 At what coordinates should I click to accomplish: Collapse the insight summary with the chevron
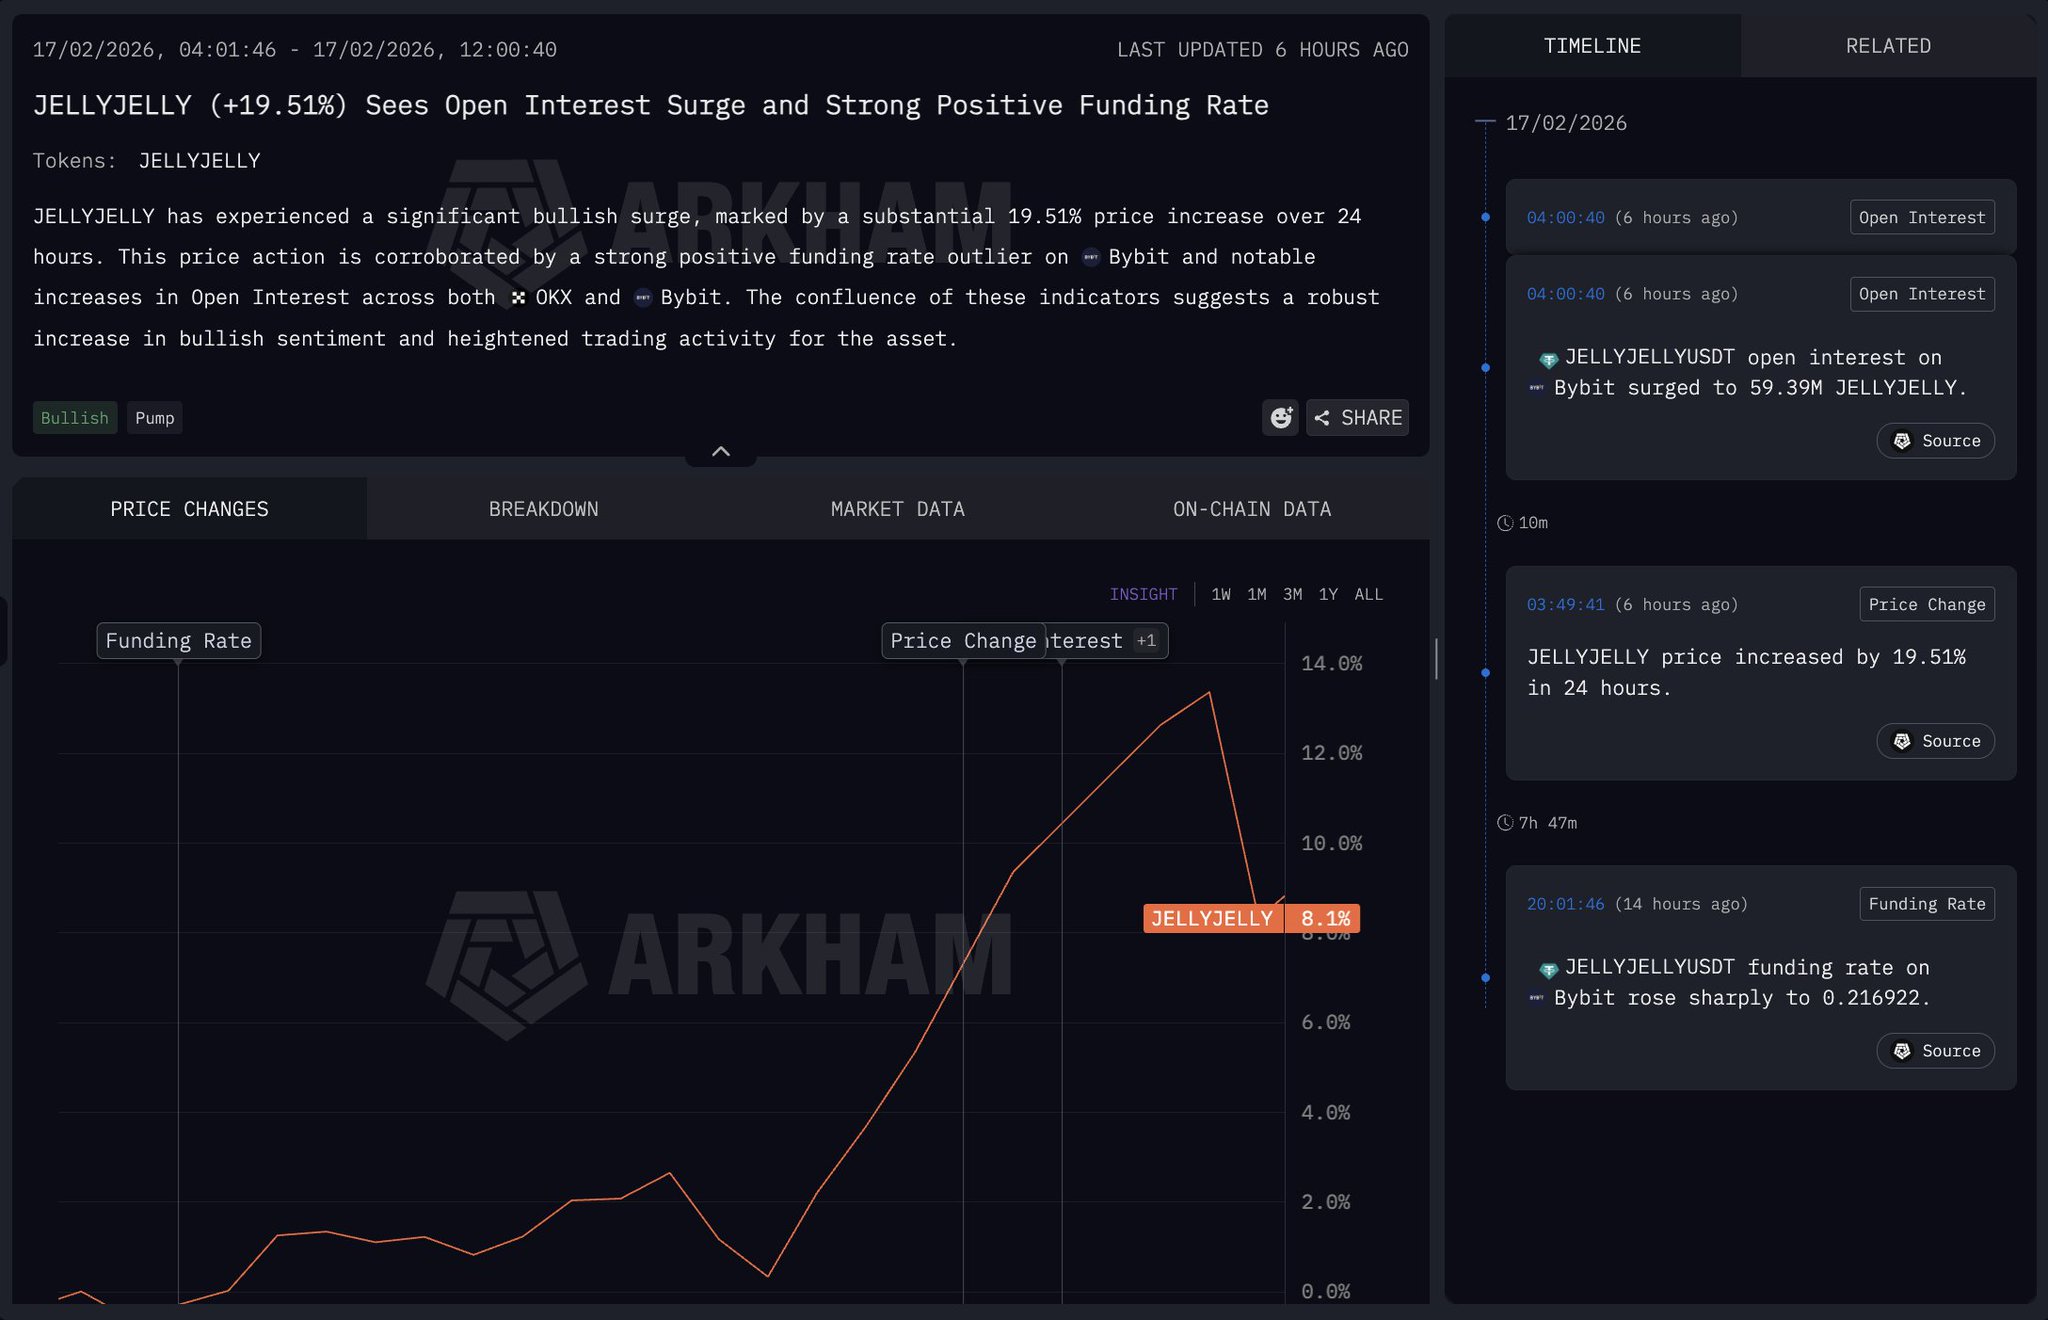tap(720, 452)
